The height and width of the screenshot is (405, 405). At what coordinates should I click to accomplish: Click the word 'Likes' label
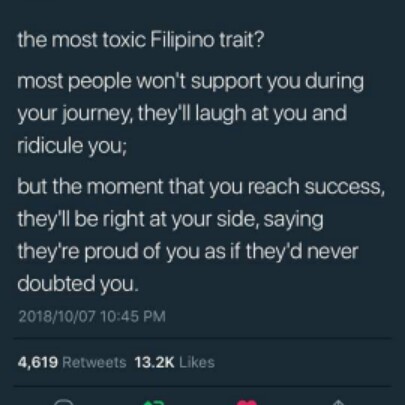tap(197, 362)
